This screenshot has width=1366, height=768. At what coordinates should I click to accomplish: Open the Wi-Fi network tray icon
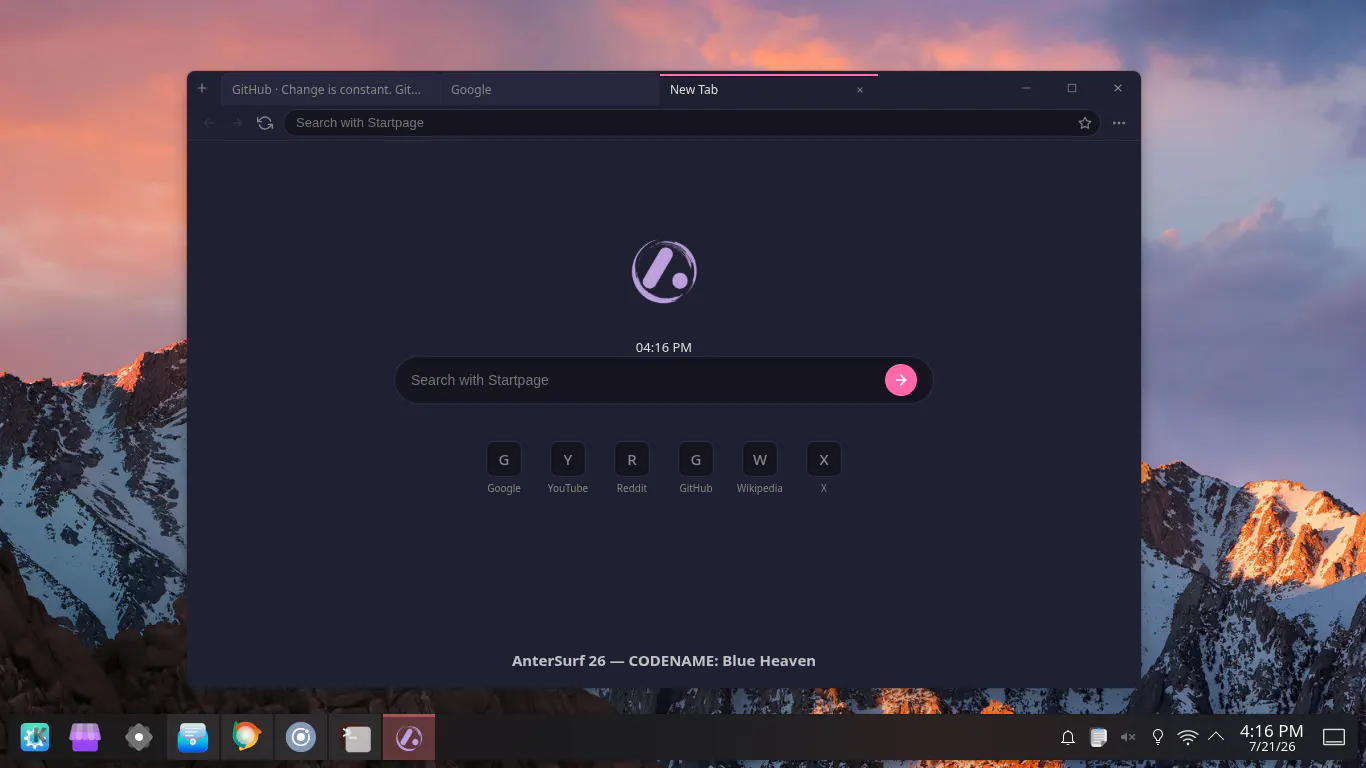[1188, 738]
